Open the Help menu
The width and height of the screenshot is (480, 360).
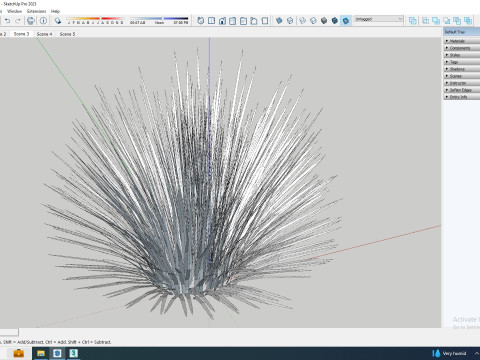click(x=55, y=11)
